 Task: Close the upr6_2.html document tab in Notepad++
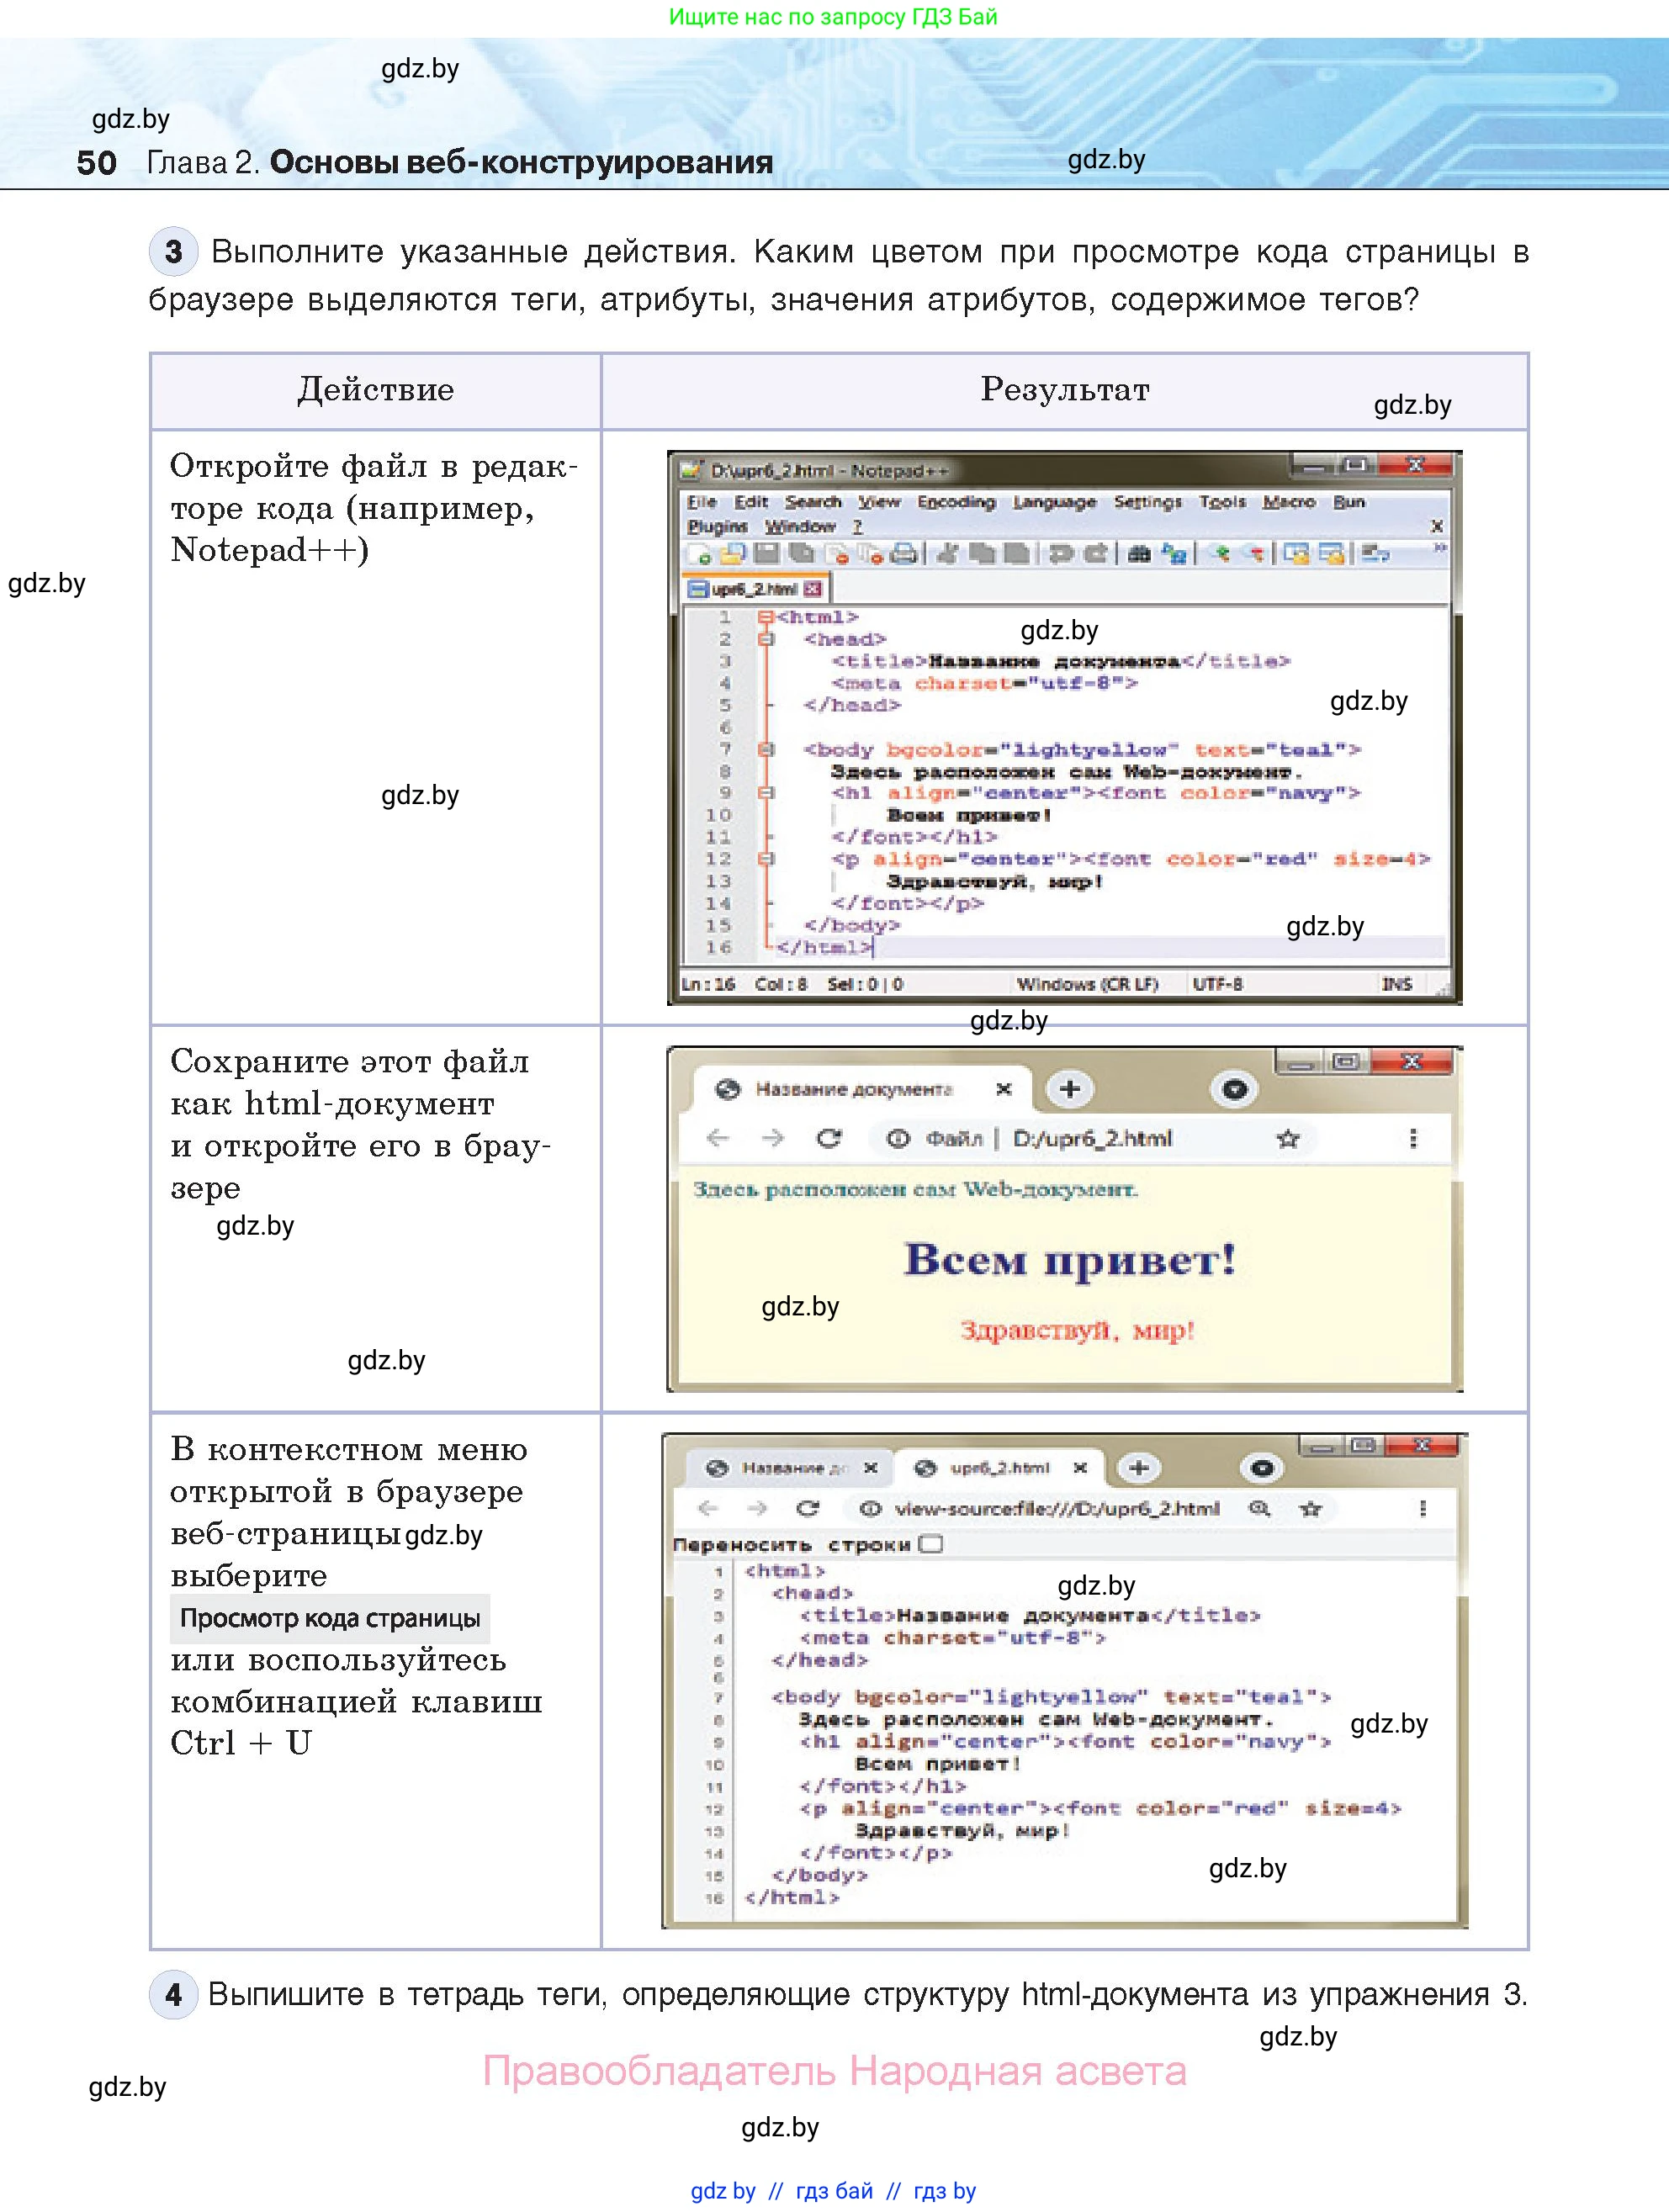click(x=813, y=589)
